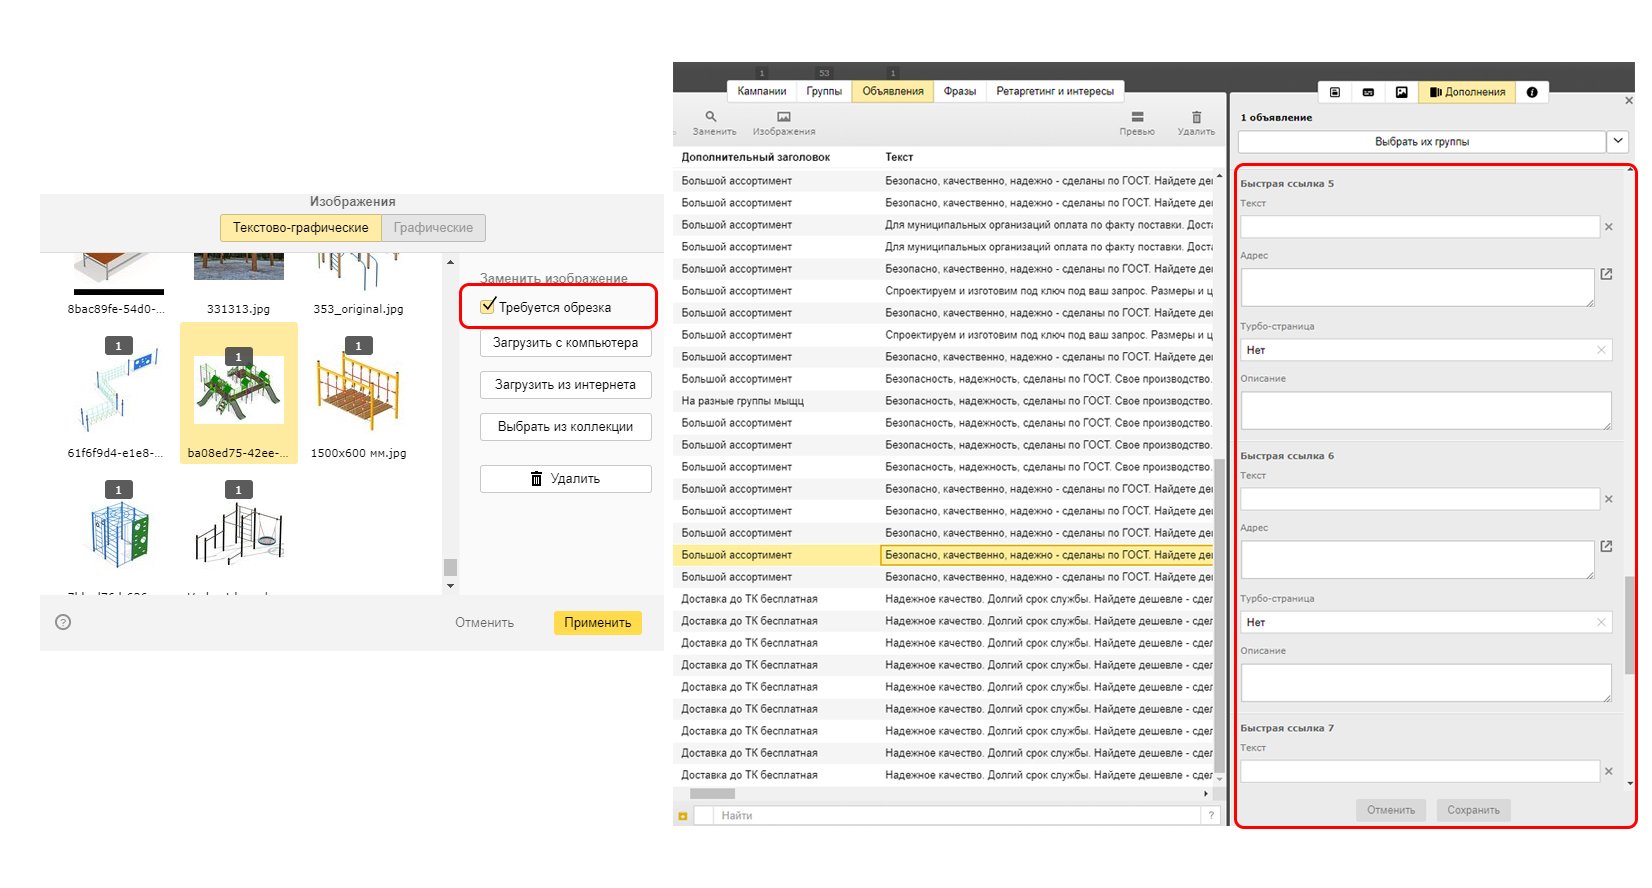Toggle the Требуется обрезка checkbox
This screenshot has width=1652, height=888.
tap(488, 306)
